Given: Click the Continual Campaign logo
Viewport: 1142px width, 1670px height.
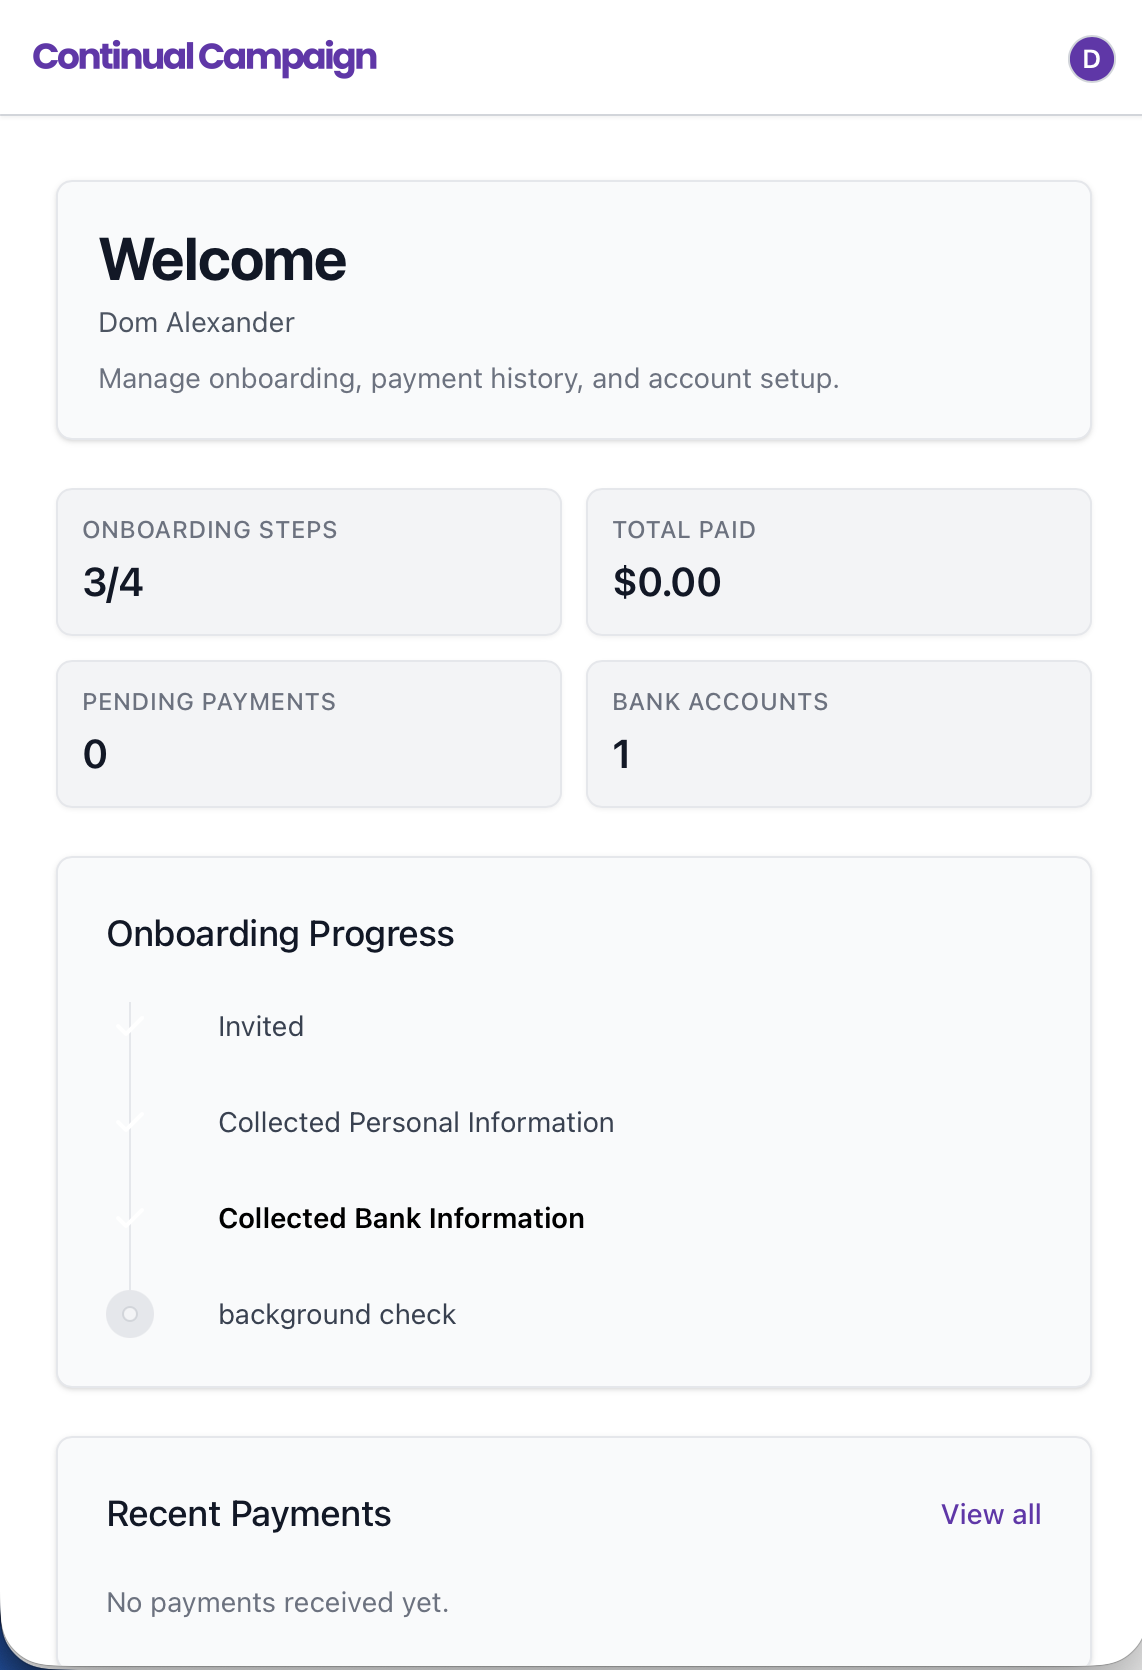Looking at the screenshot, I should 205,57.
